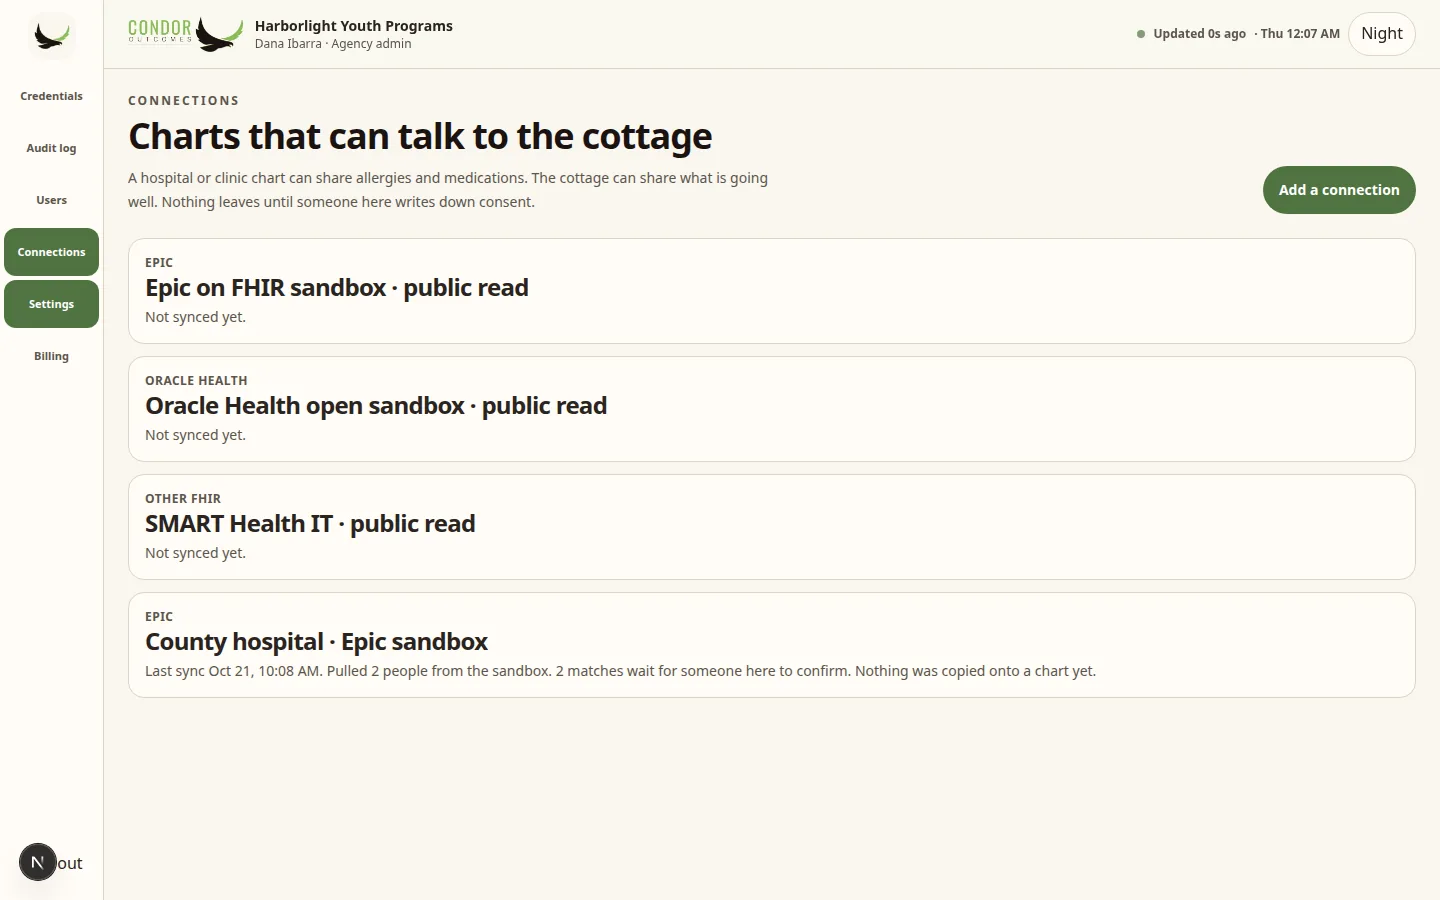Viewport: 1440px width, 900px height.
Task: Click Not synced yet under Epic on FHIR
Action: [195, 317]
